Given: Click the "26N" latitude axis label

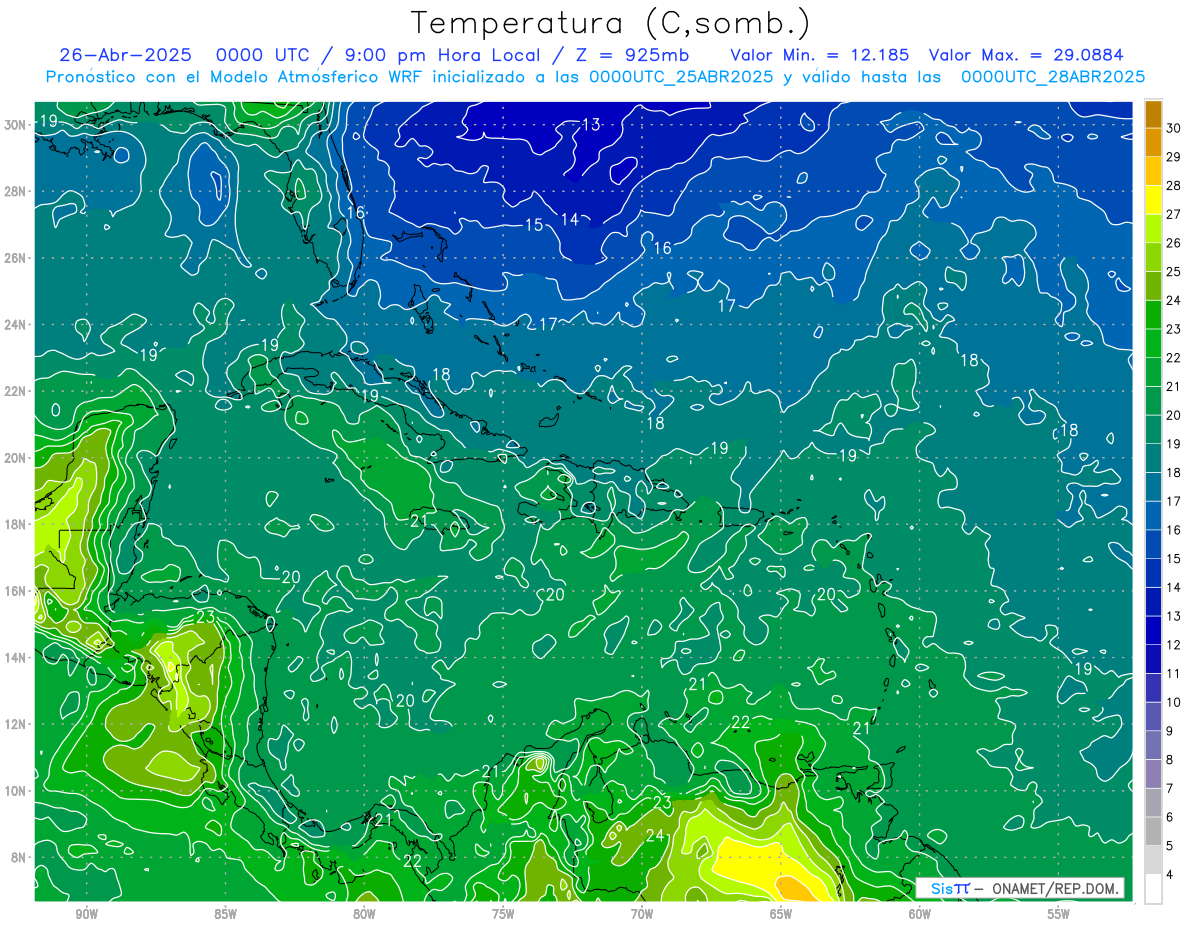Looking at the screenshot, I should coord(15,258).
